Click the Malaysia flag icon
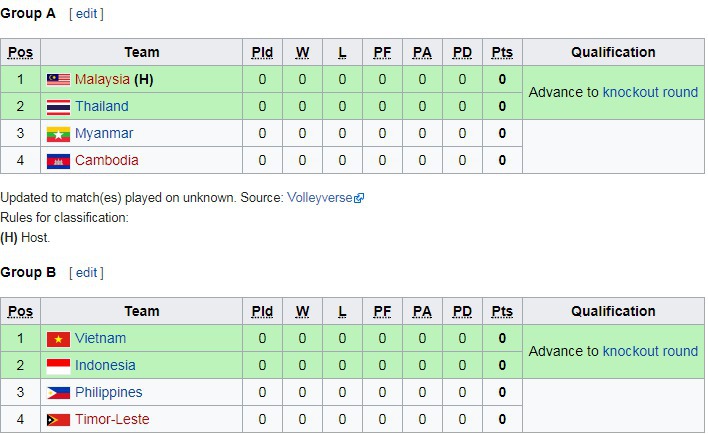The width and height of the screenshot is (708, 434). point(58,80)
